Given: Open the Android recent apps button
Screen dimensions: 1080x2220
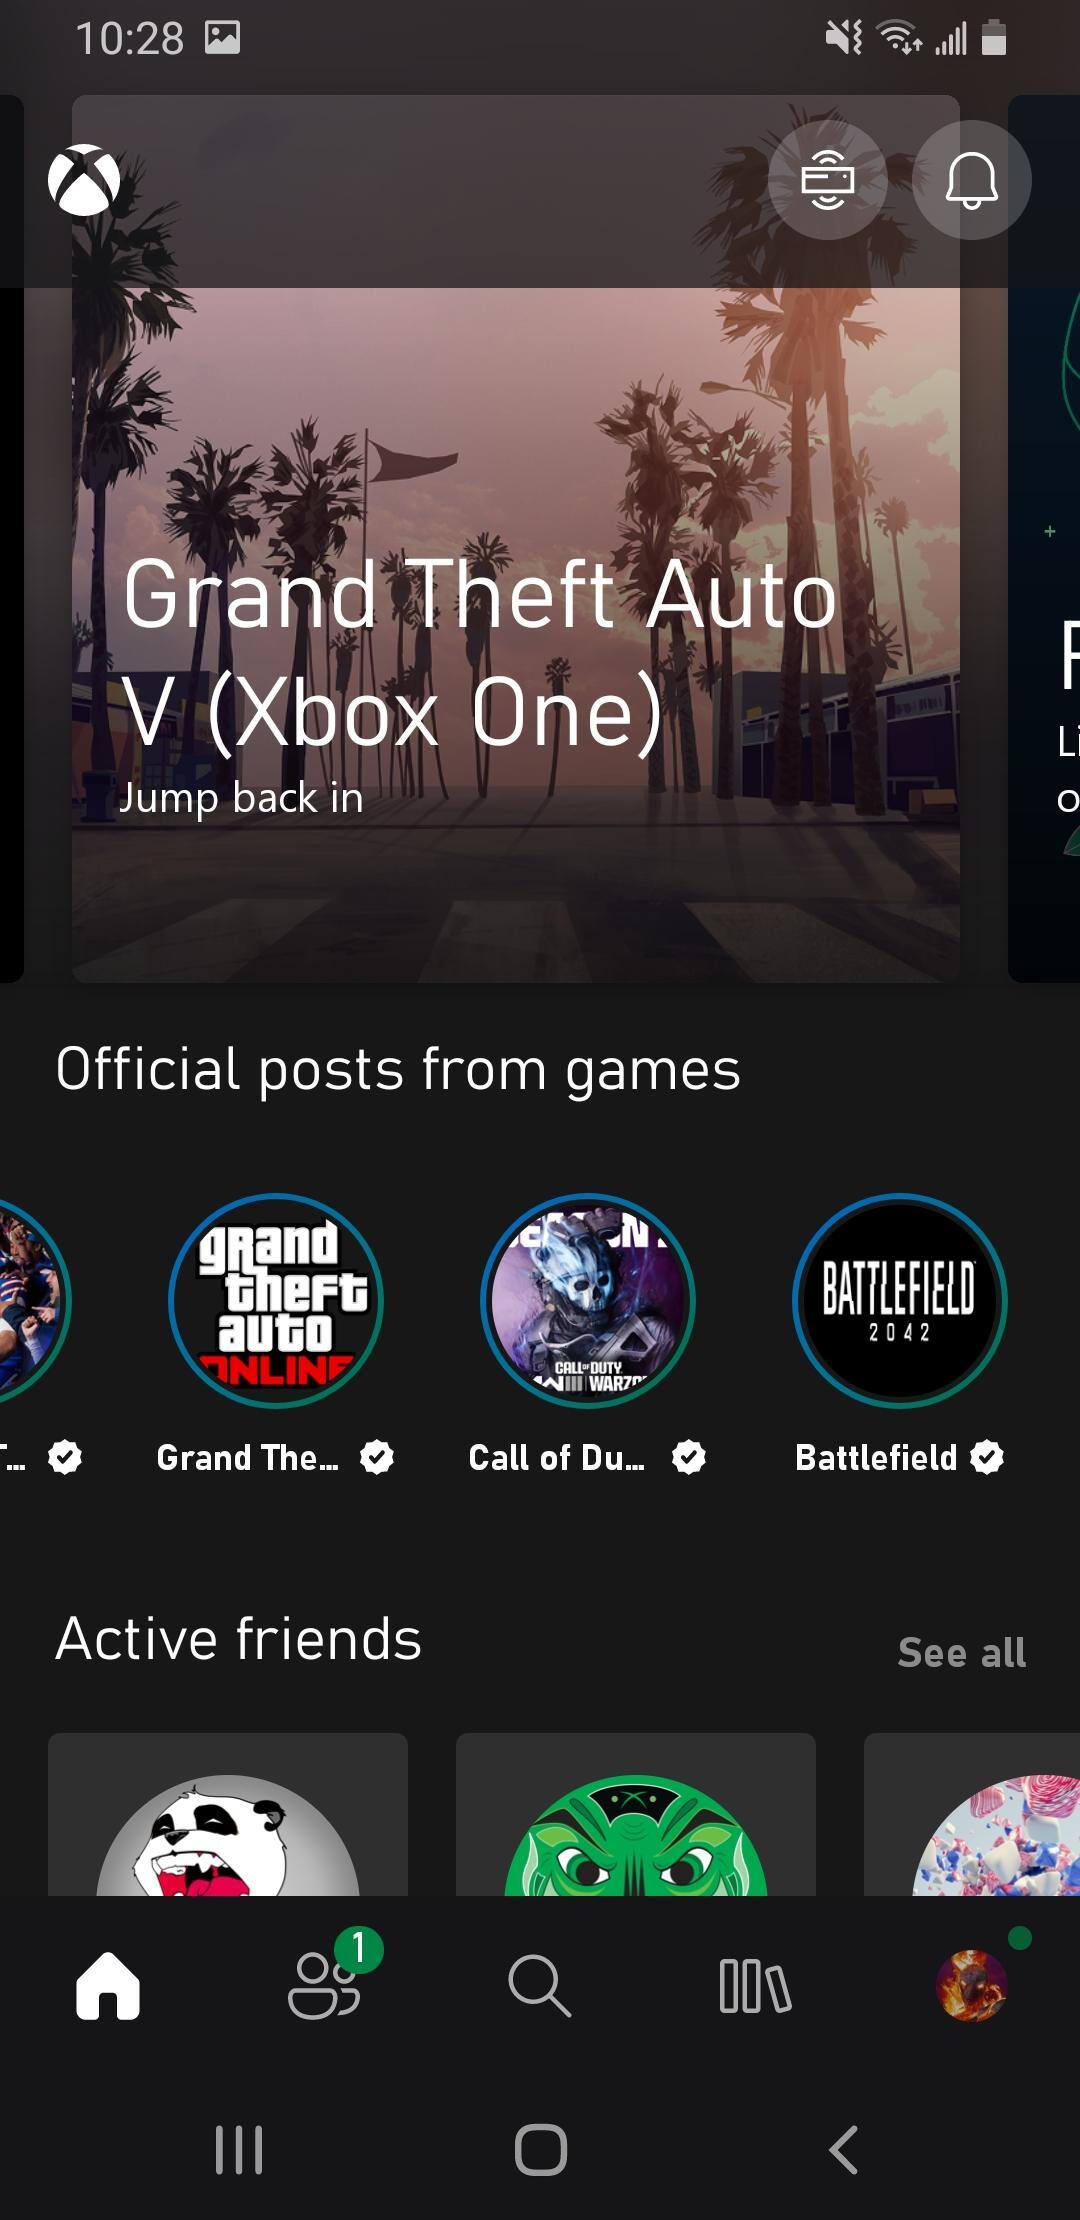Looking at the screenshot, I should coord(239,2149).
